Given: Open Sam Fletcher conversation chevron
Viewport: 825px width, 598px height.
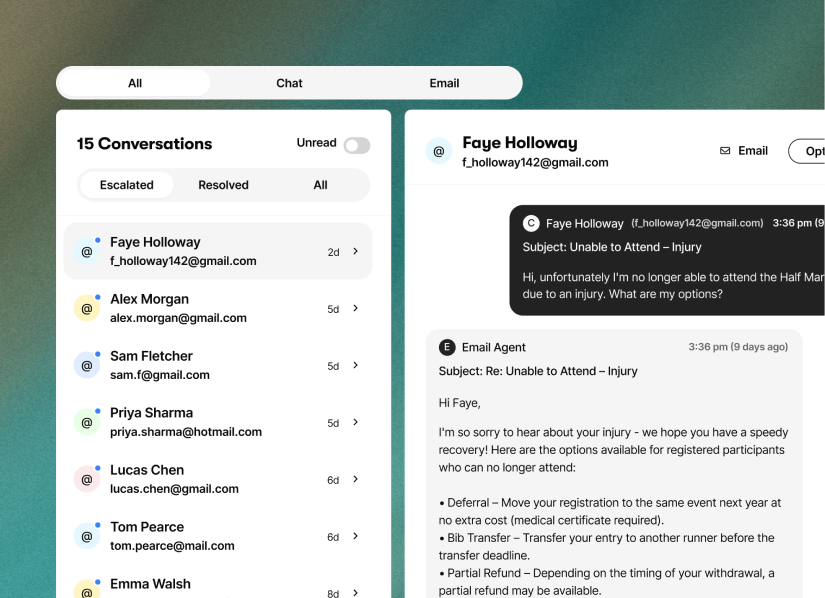Looking at the screenshot, I should [356, 365].
